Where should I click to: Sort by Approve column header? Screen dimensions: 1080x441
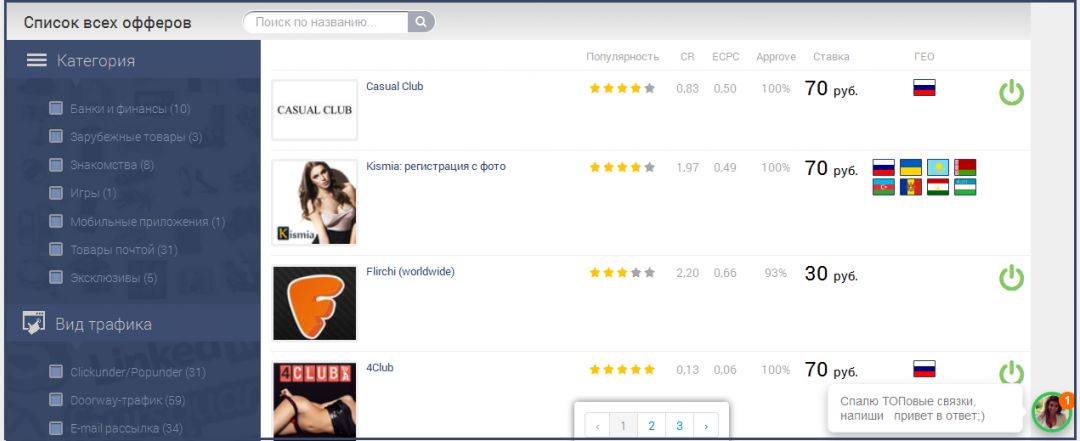[x=776, y=57]
